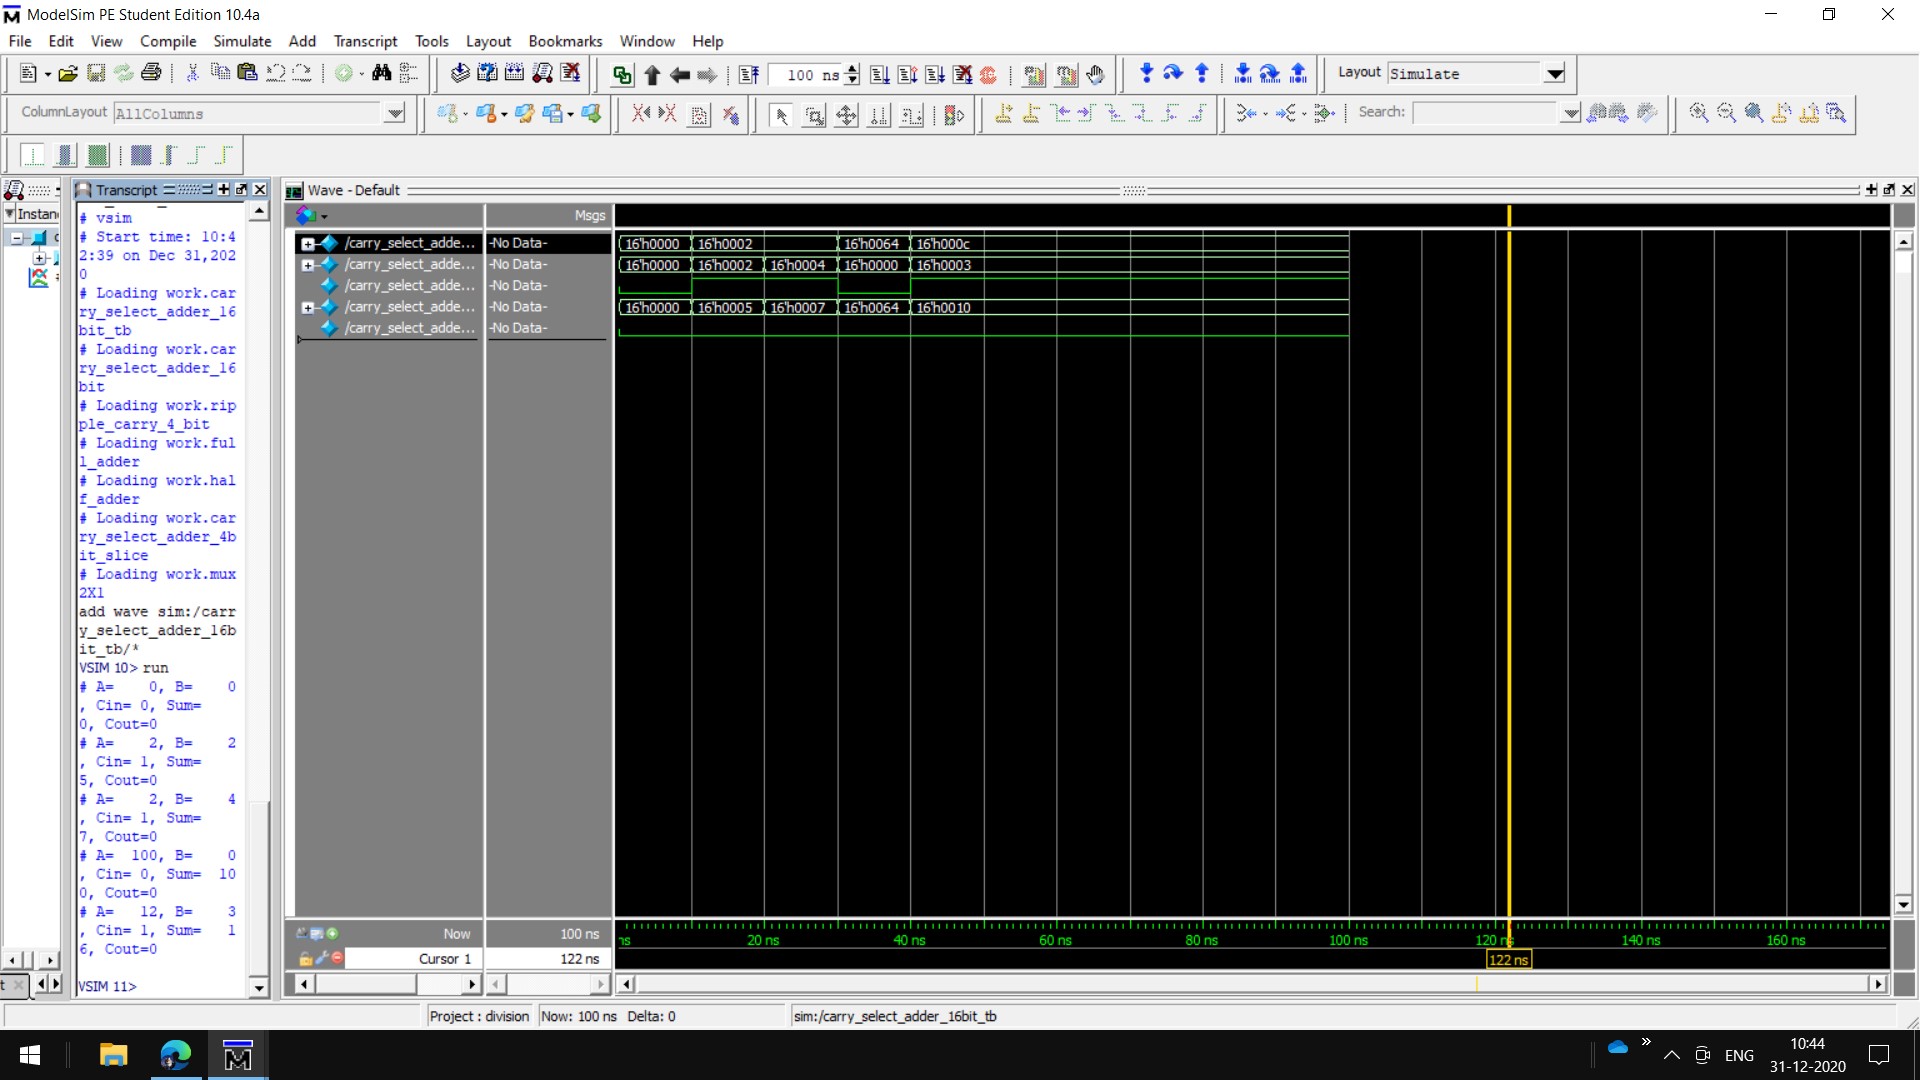Increase run length with stepper up arrow
This screenshot has width=1920, height=1080.
pyautogui.click(x=852, y=69)
